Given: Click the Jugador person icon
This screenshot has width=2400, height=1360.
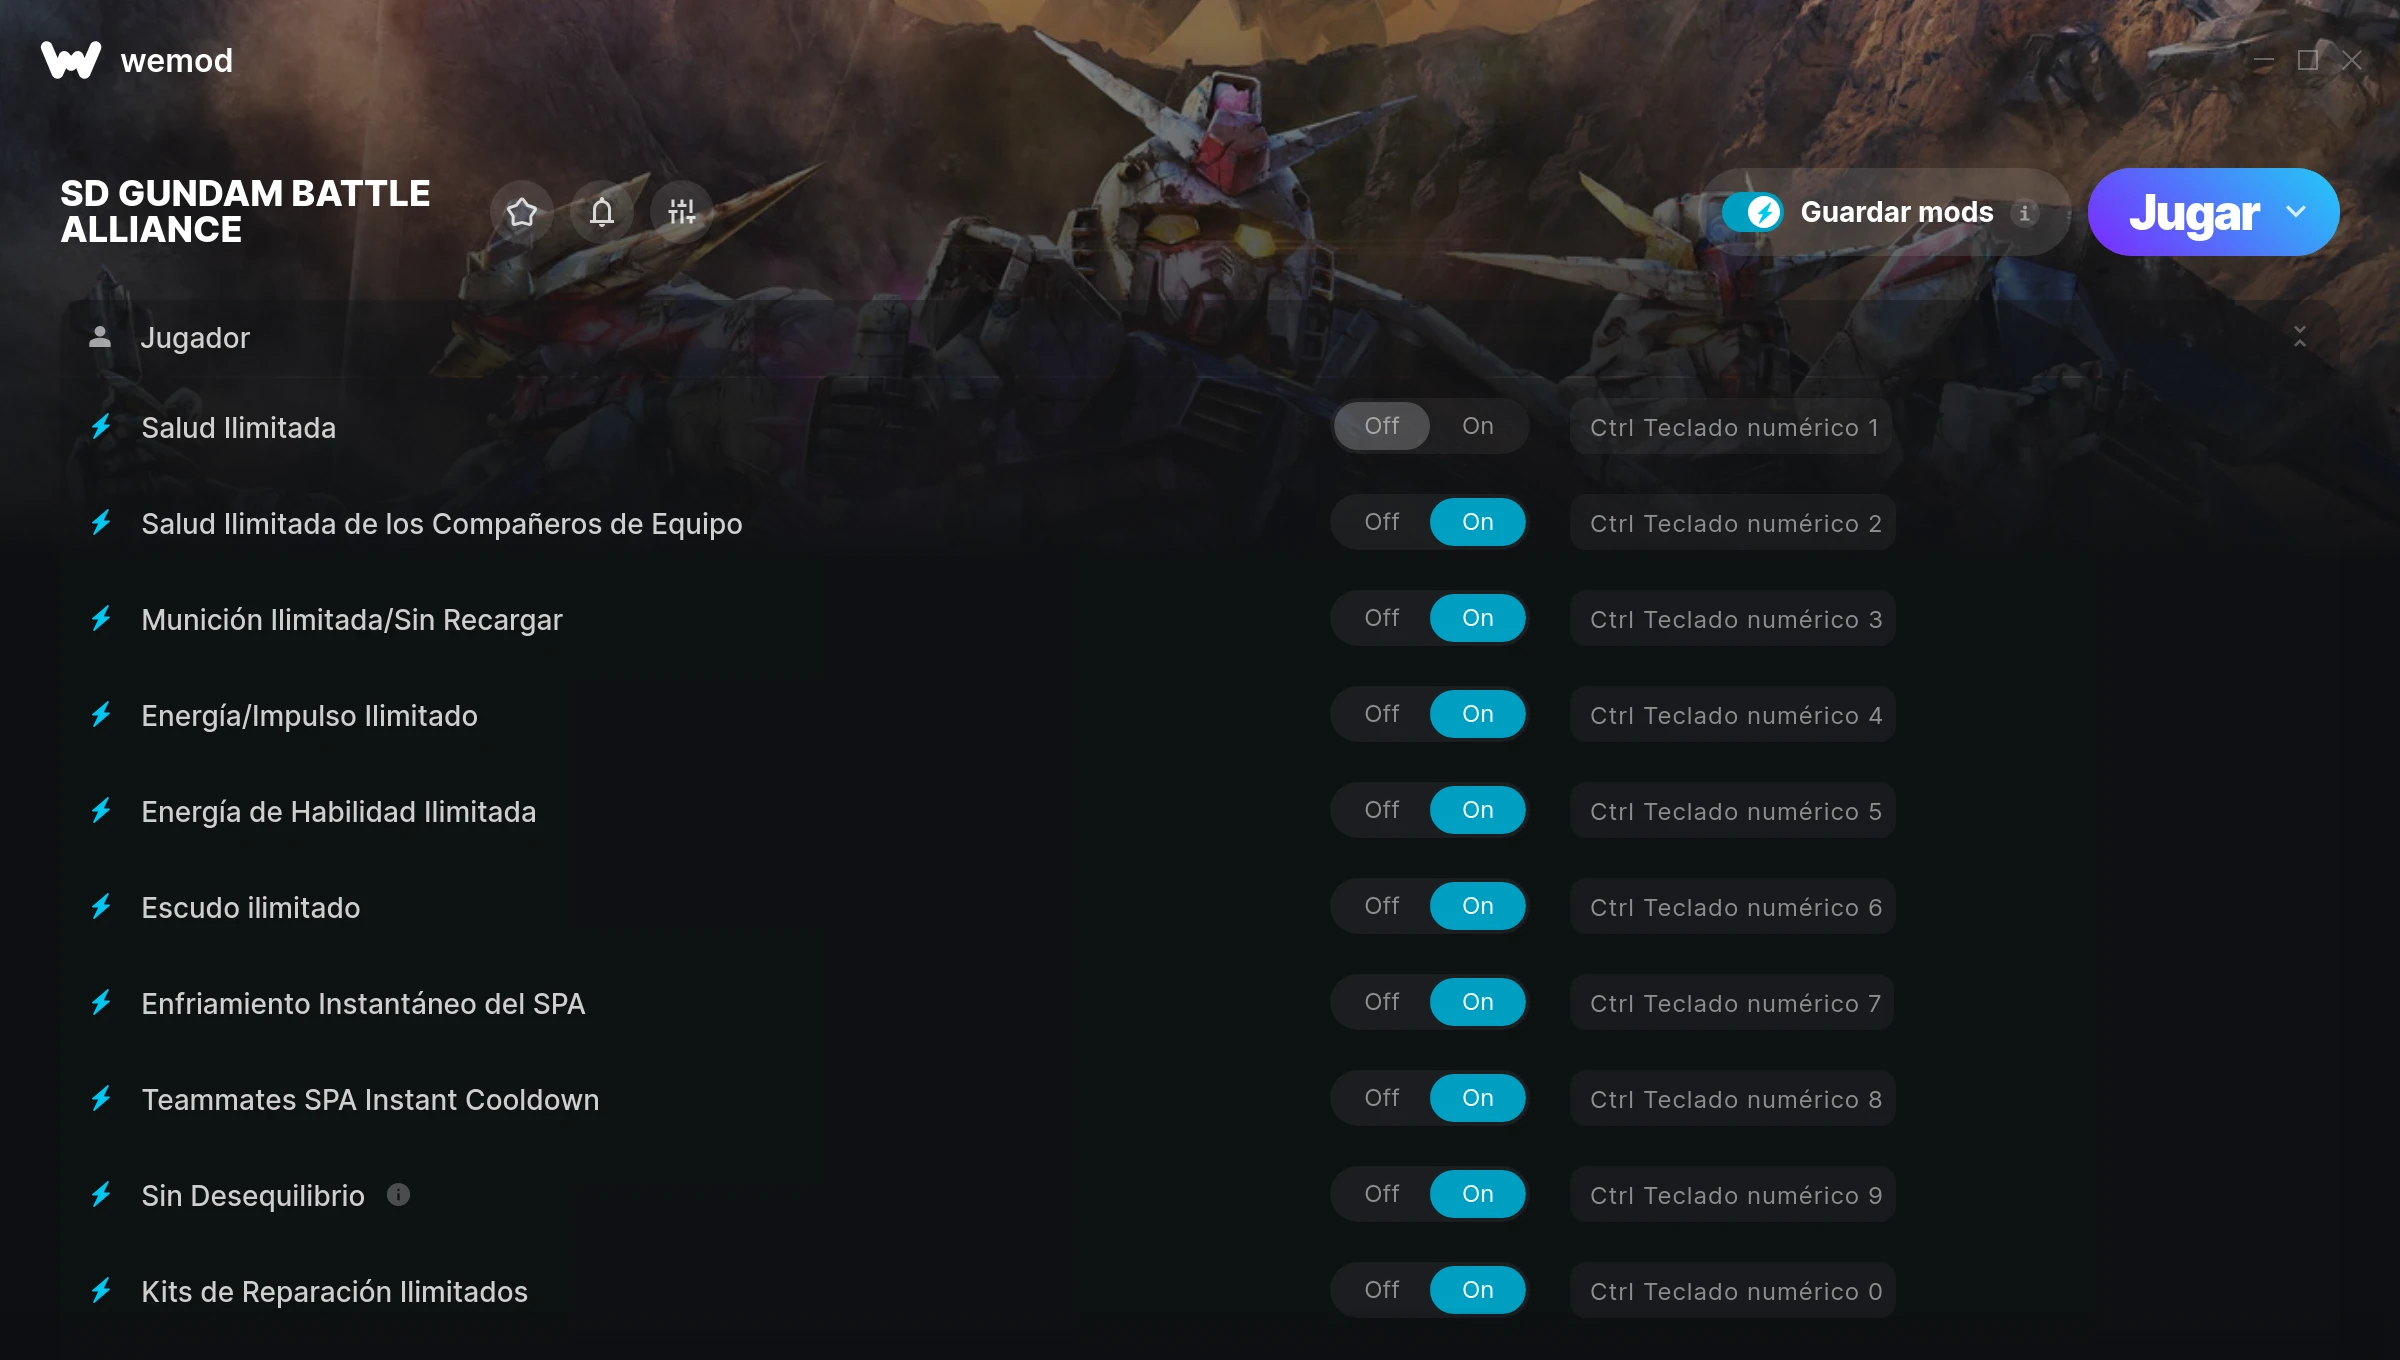Looking at the screenshot, I should 100,337.
